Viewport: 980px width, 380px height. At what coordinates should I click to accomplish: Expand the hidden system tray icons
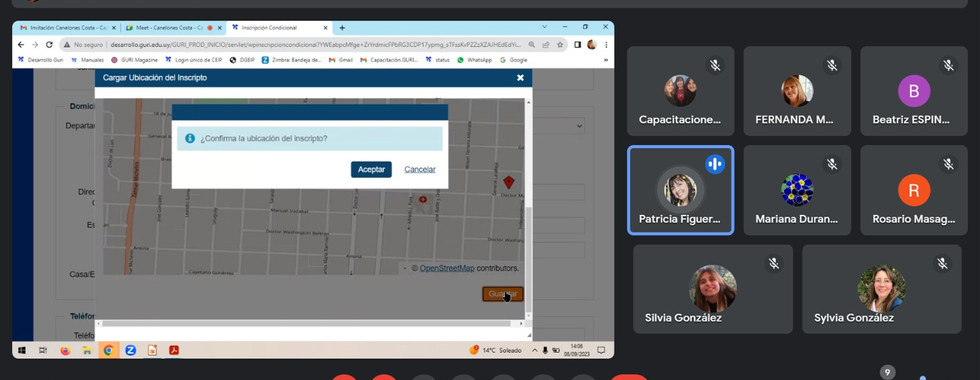[534, 350]
